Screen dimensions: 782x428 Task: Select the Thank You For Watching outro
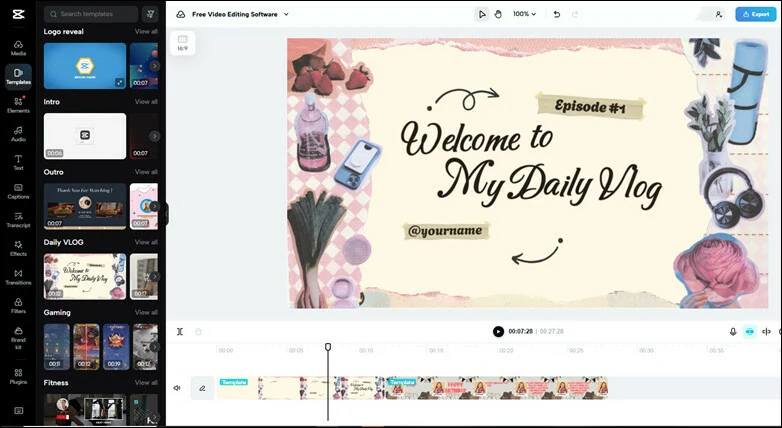85,206
